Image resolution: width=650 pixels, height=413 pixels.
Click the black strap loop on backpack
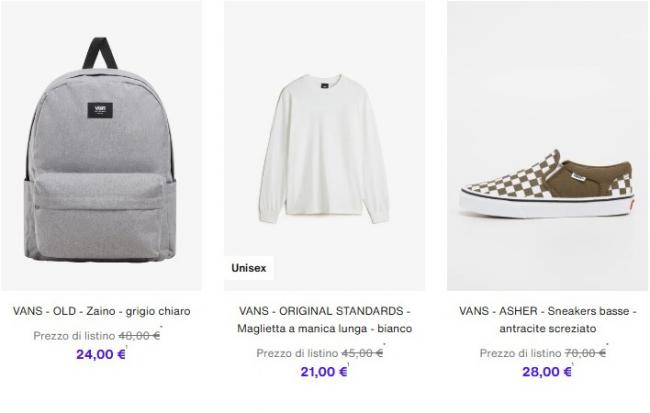tap(99, 53)
